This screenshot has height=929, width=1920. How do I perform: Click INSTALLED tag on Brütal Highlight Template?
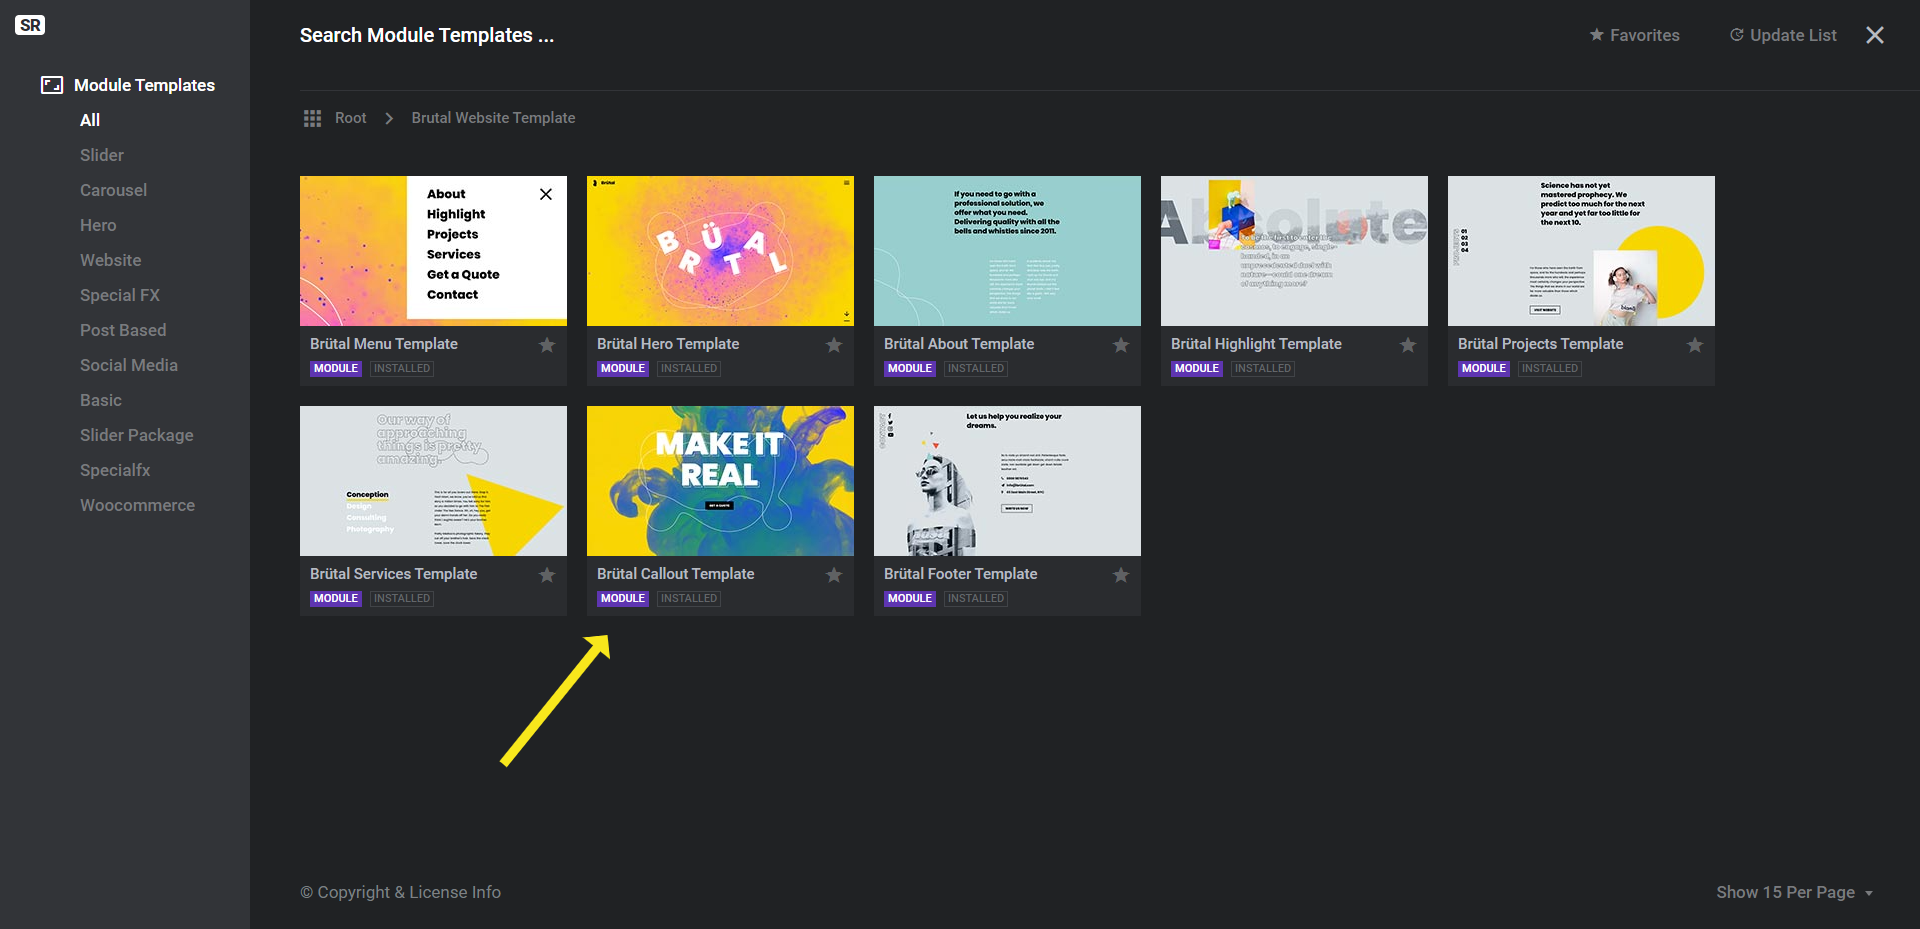1263,368
